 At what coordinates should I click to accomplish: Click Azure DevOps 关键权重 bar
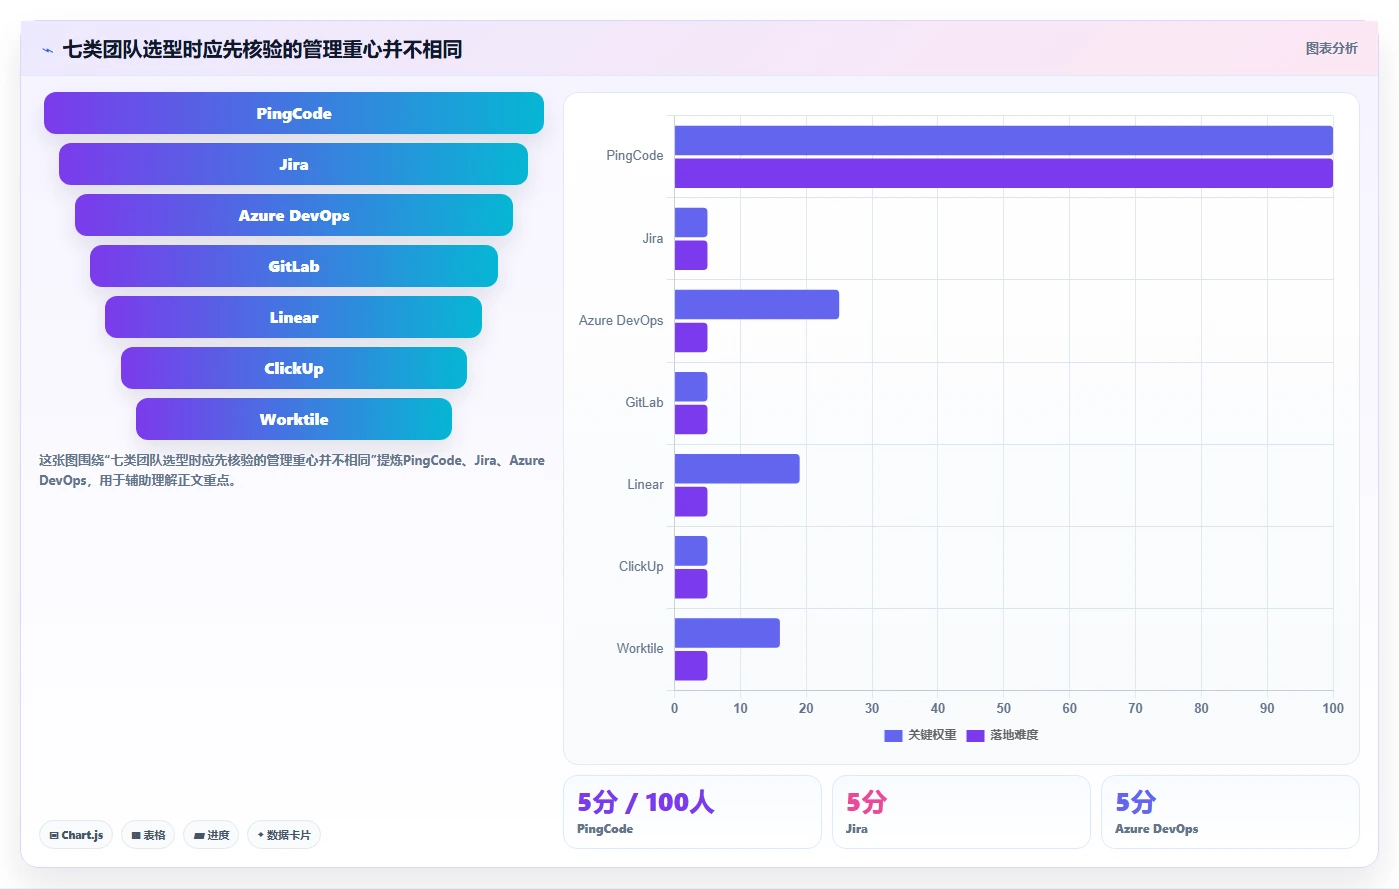[x=757, y=305]
